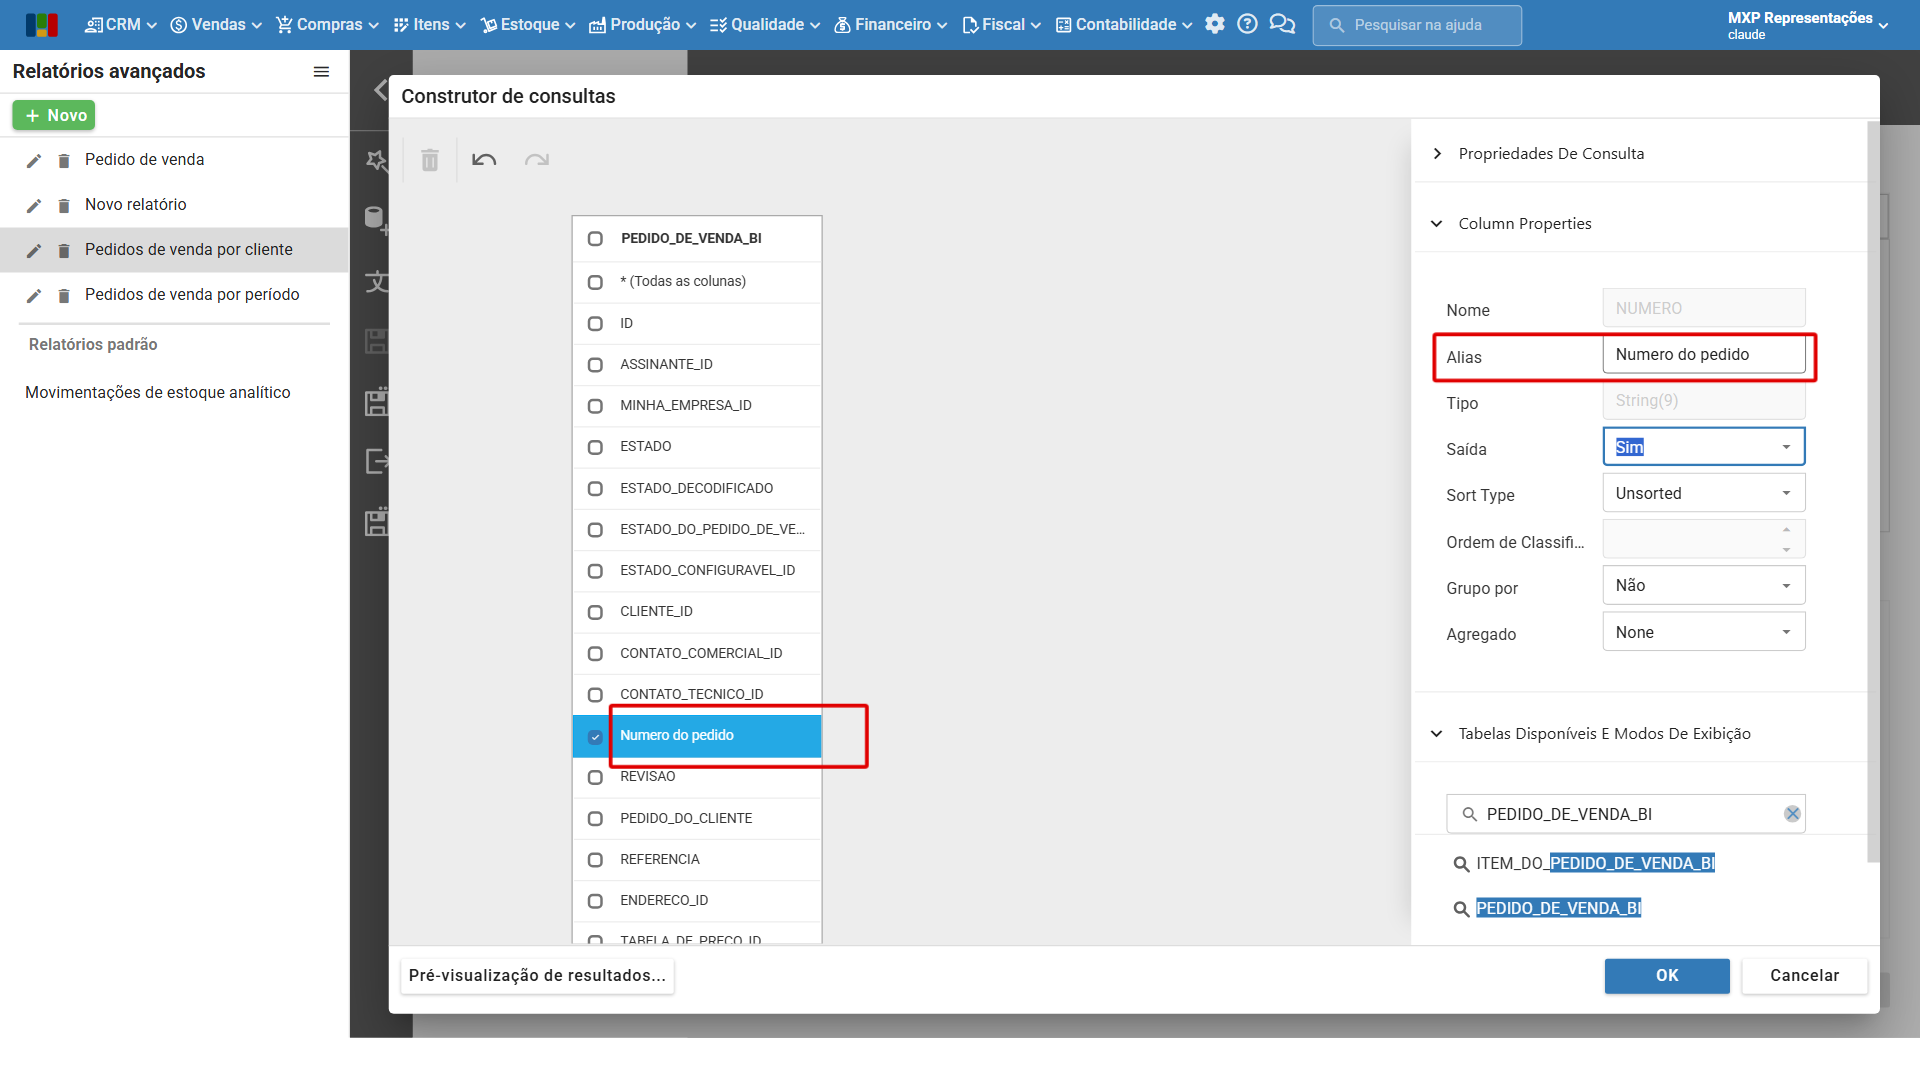
Task: Click the undo arrow in query builder
Action: 484,160
